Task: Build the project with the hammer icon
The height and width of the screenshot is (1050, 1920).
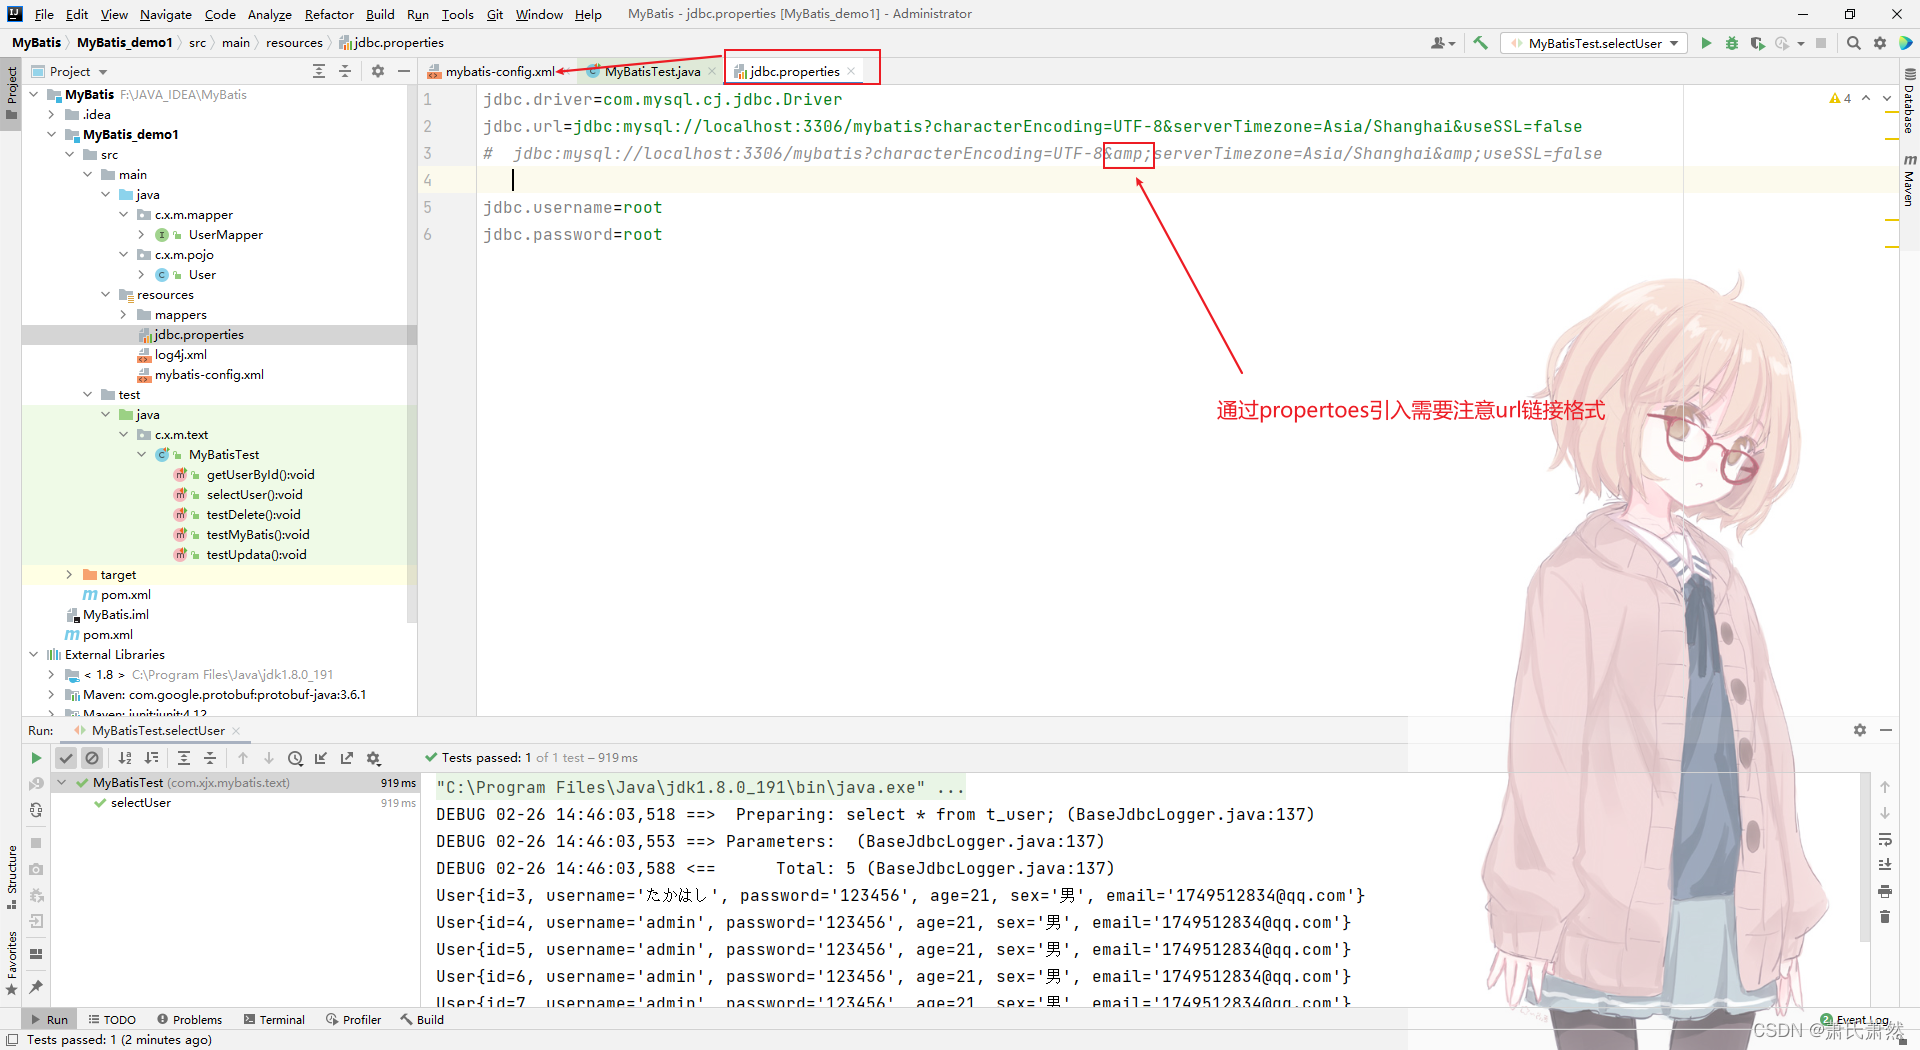Action: (1481, 43)
